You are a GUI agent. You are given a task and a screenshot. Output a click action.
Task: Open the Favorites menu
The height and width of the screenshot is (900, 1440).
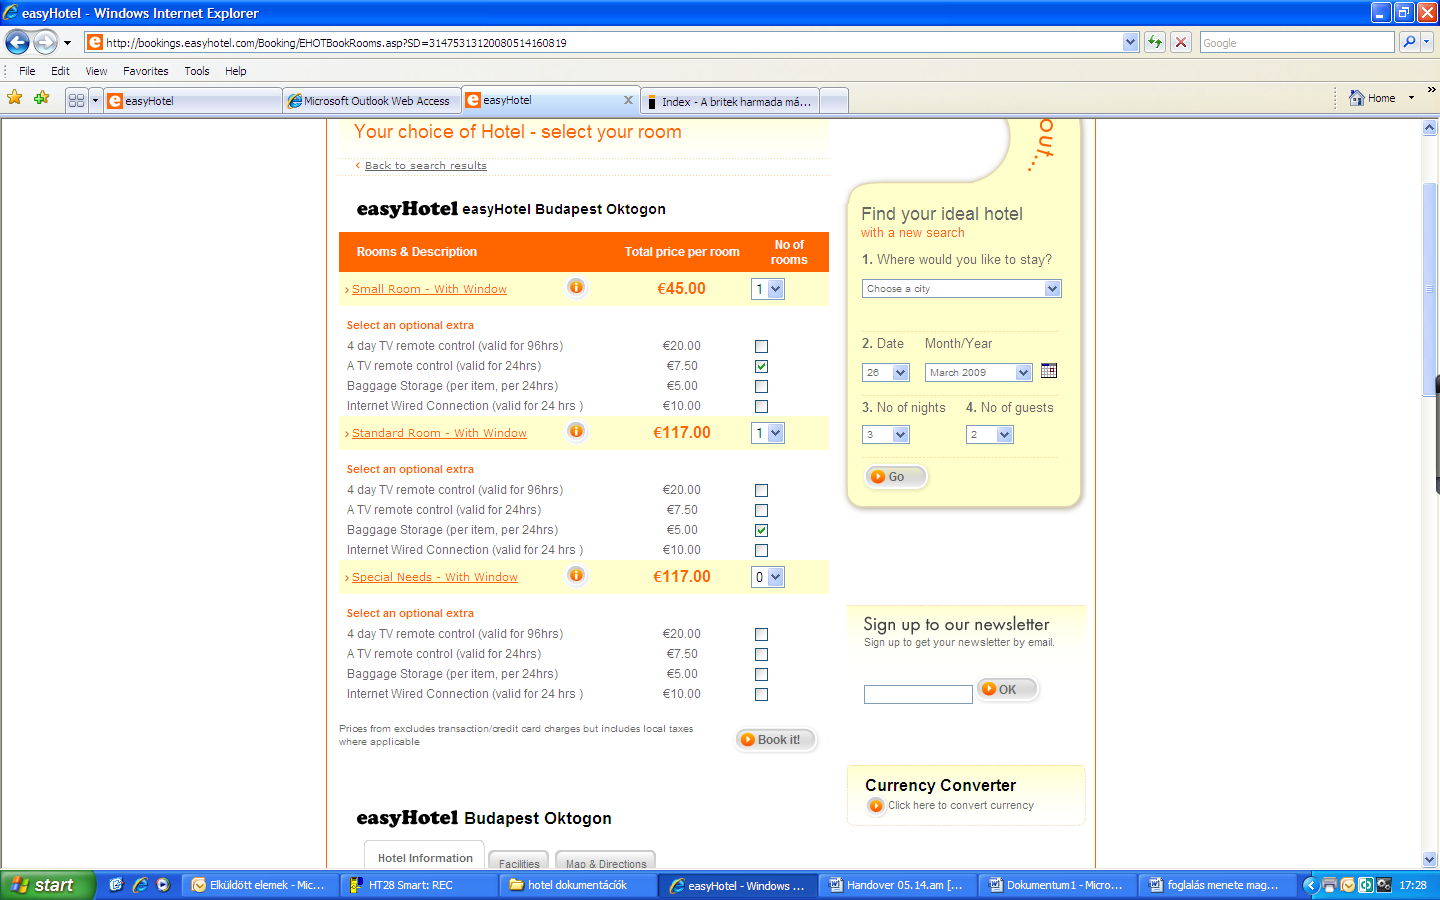pyautogui.click(x=145, y=71)
